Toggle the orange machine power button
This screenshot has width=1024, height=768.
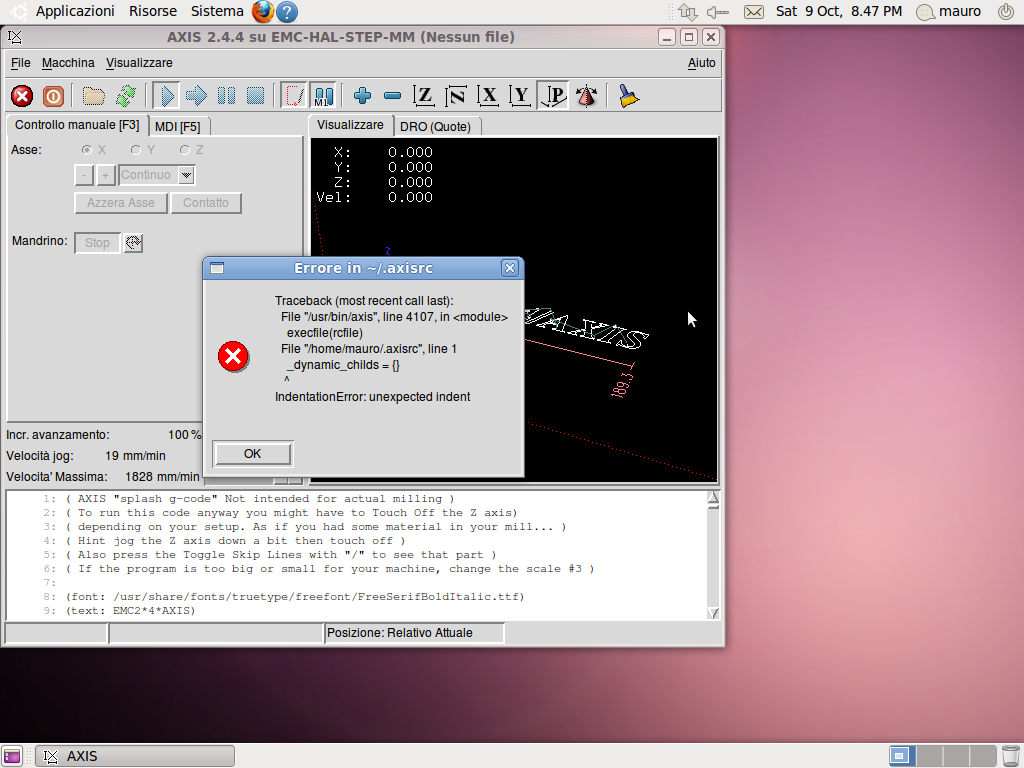(53, 96)
